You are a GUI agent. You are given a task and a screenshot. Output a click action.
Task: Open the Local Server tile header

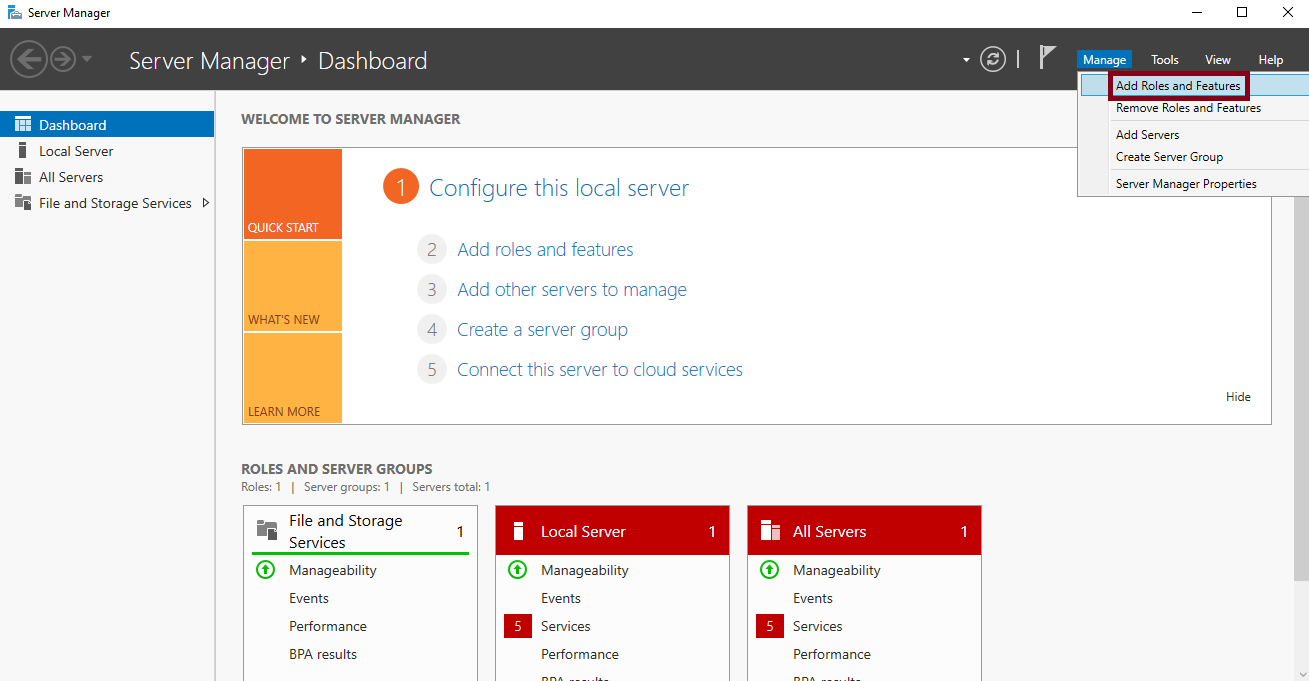click(x=612, y=531)
